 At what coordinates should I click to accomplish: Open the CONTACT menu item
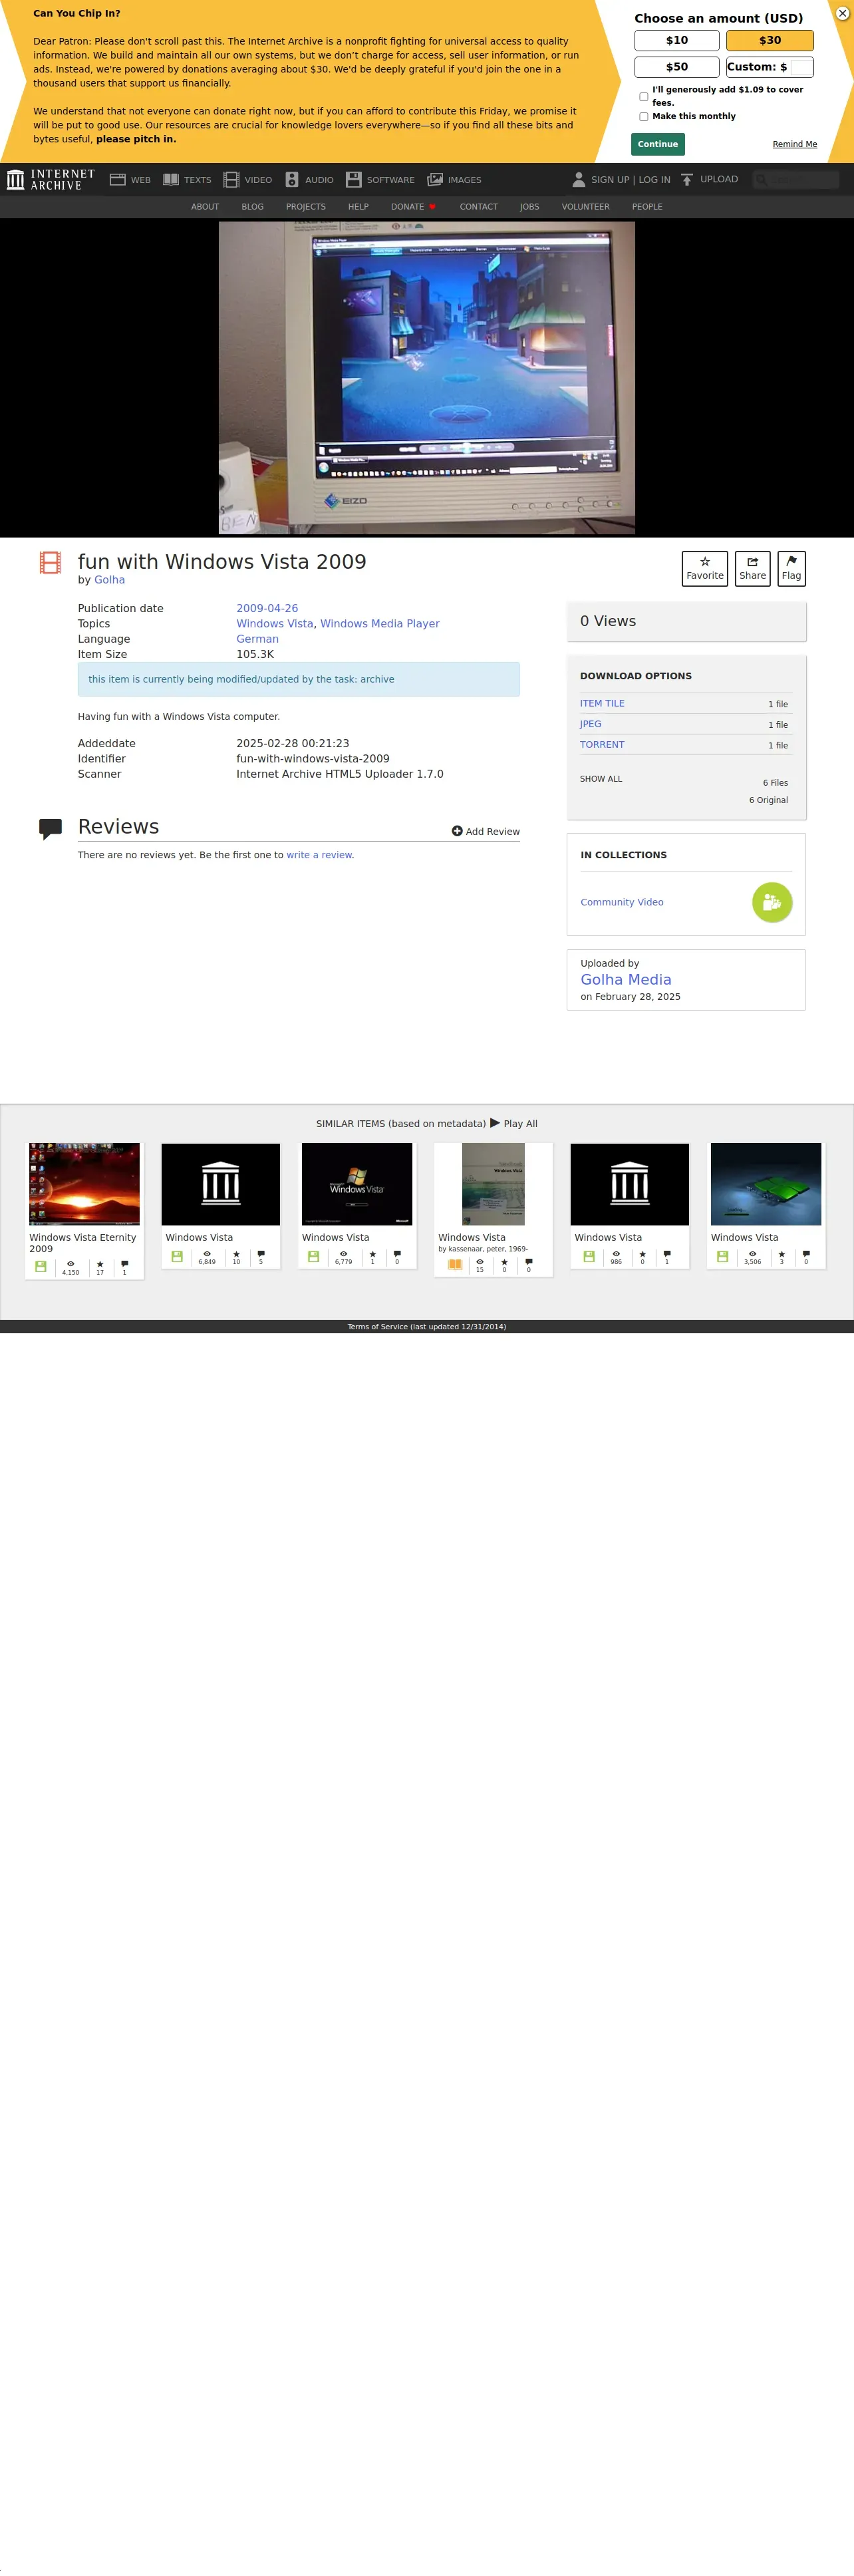pyautogui.click(x=478, y=207)
